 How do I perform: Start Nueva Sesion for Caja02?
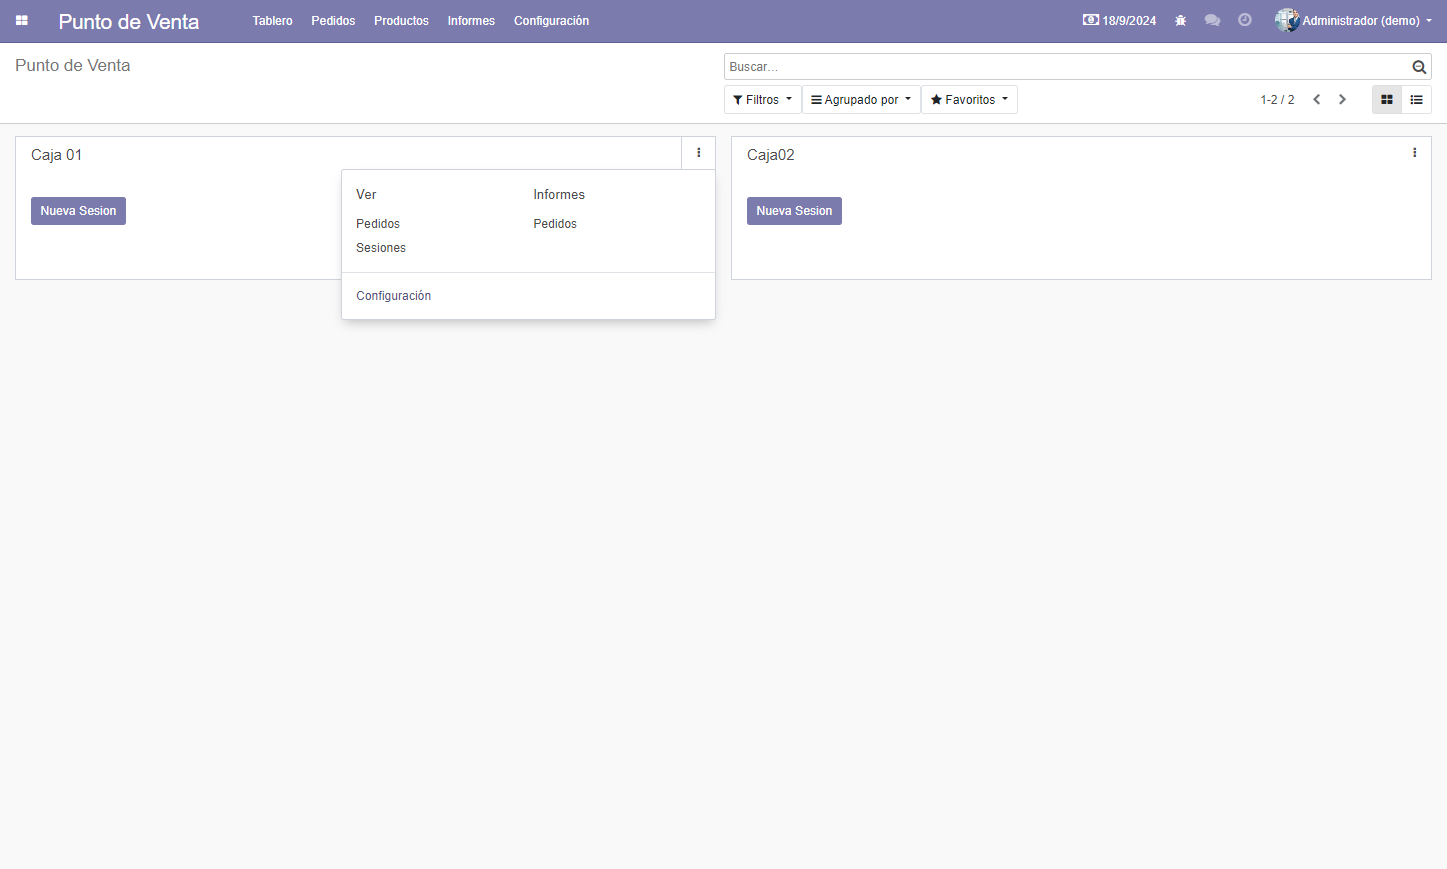(x=794, y=211)
